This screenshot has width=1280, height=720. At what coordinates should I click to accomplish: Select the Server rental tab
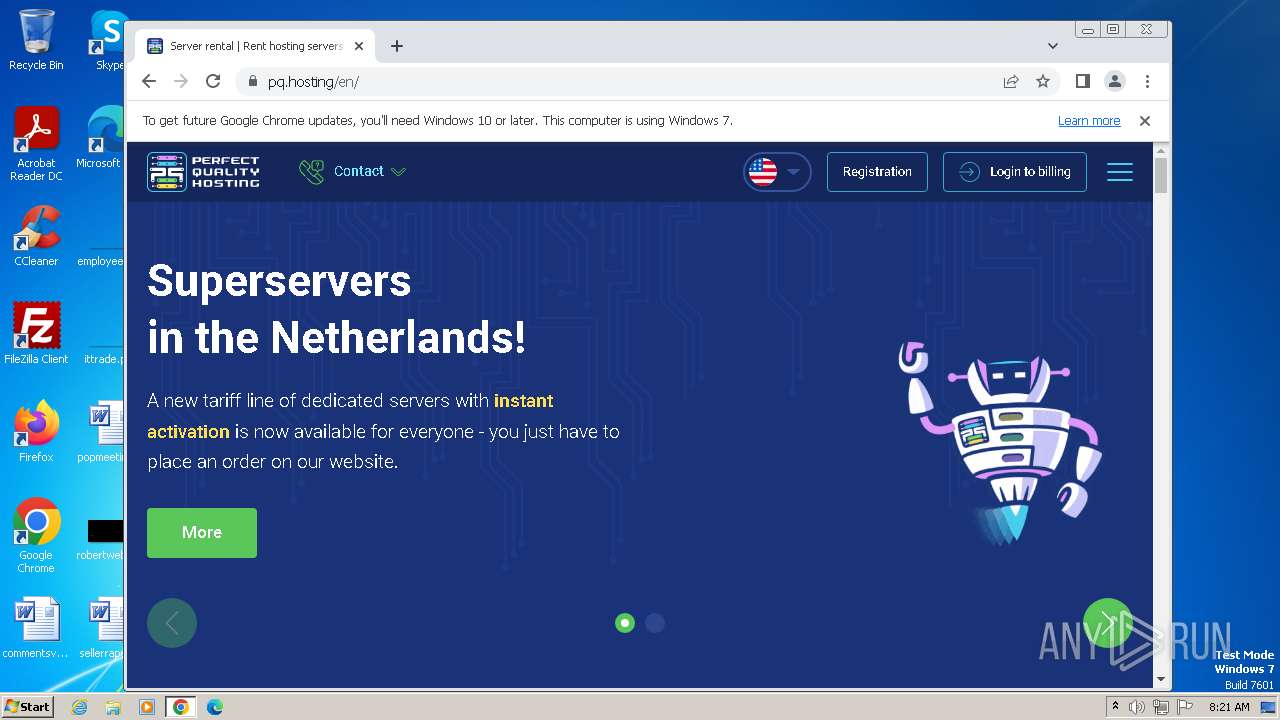pyautogui.click(x=256, y=46)
